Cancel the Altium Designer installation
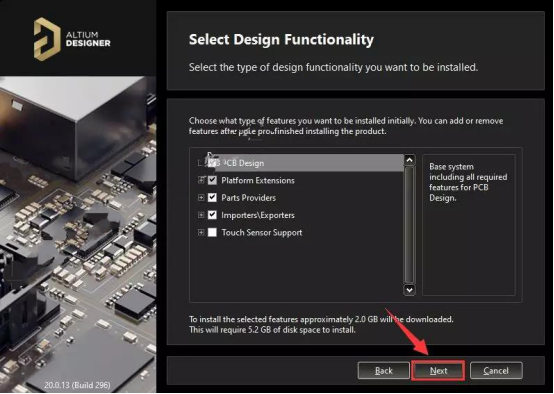Screen dimensions: 554x394 496,370
